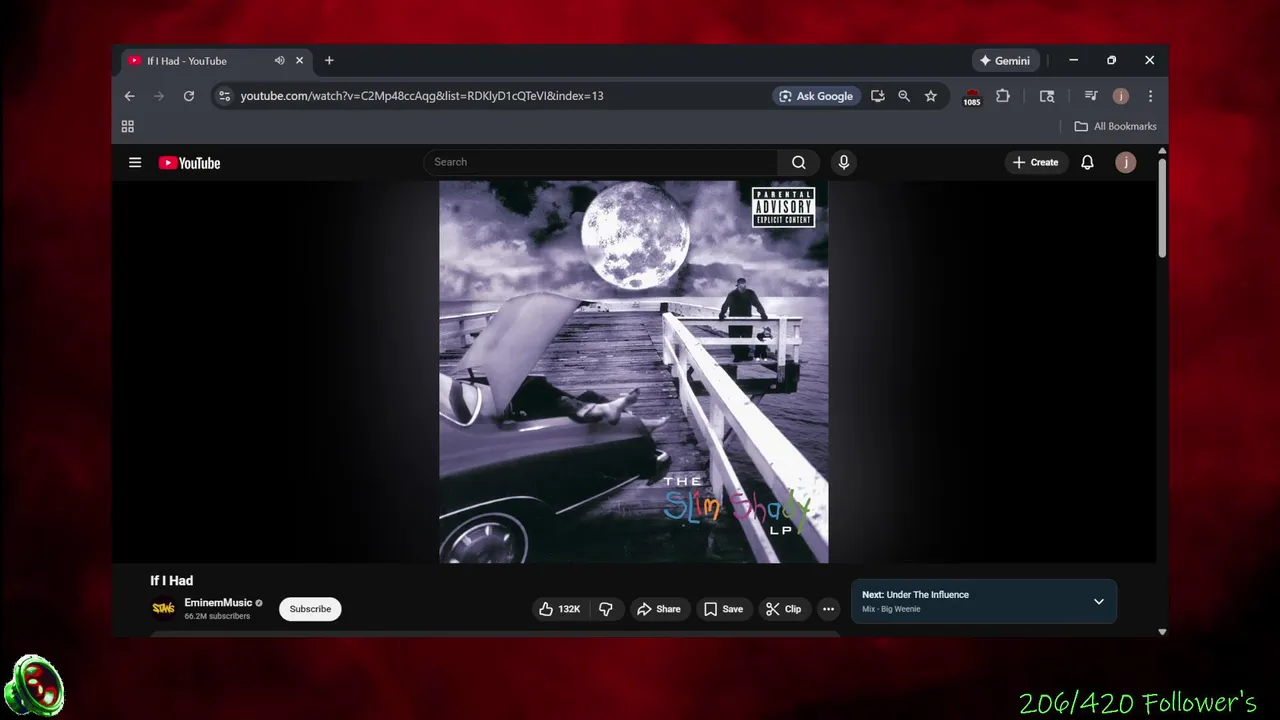The image size is (1280, 720).
Task: Close the If I Had tab
Action: 299,61
